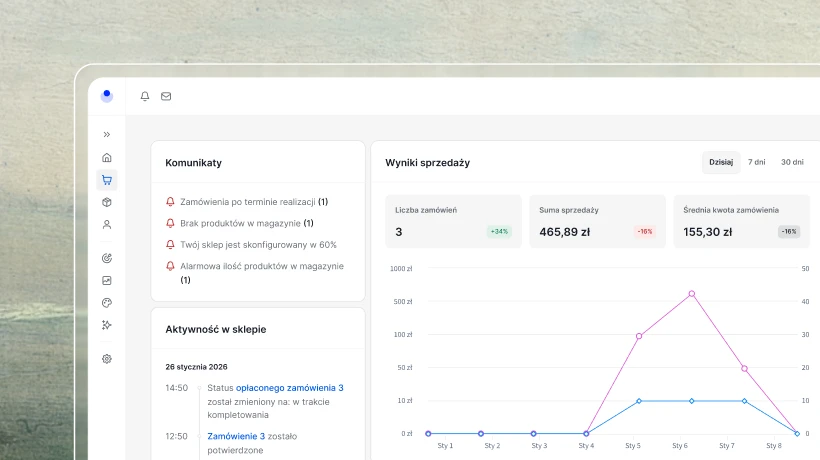This screenshot has height=460, width=820.
Task: Click the chart point at Sty 1
Action: tap(428, 433)
